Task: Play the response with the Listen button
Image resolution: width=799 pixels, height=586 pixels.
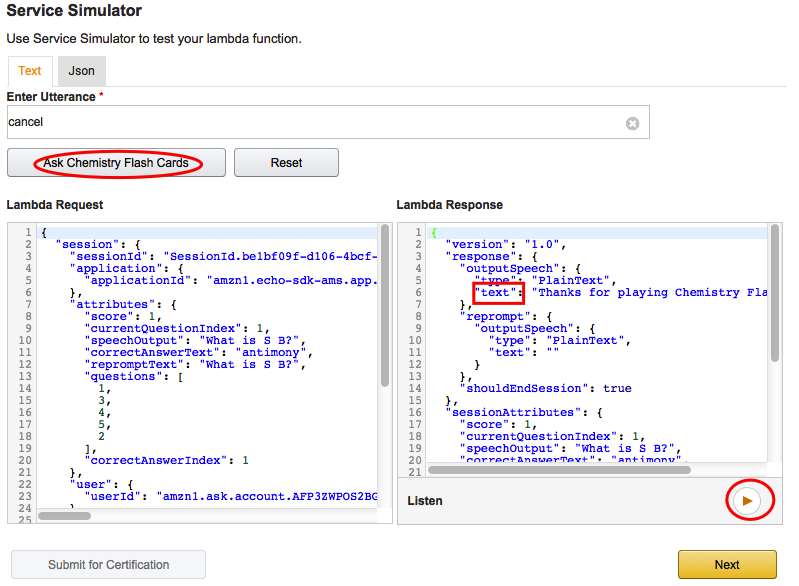Action: [x=748, y=500]
